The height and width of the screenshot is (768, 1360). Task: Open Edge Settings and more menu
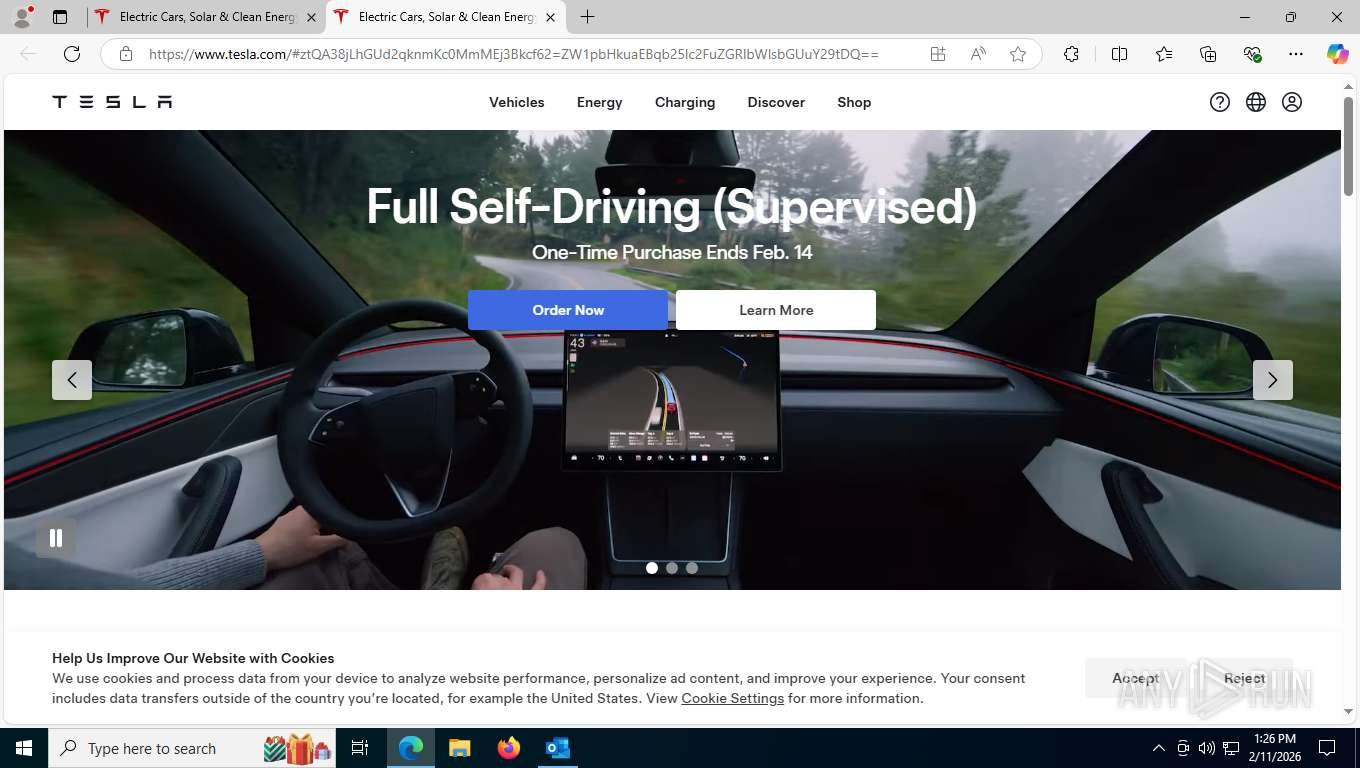point(1296,54)
